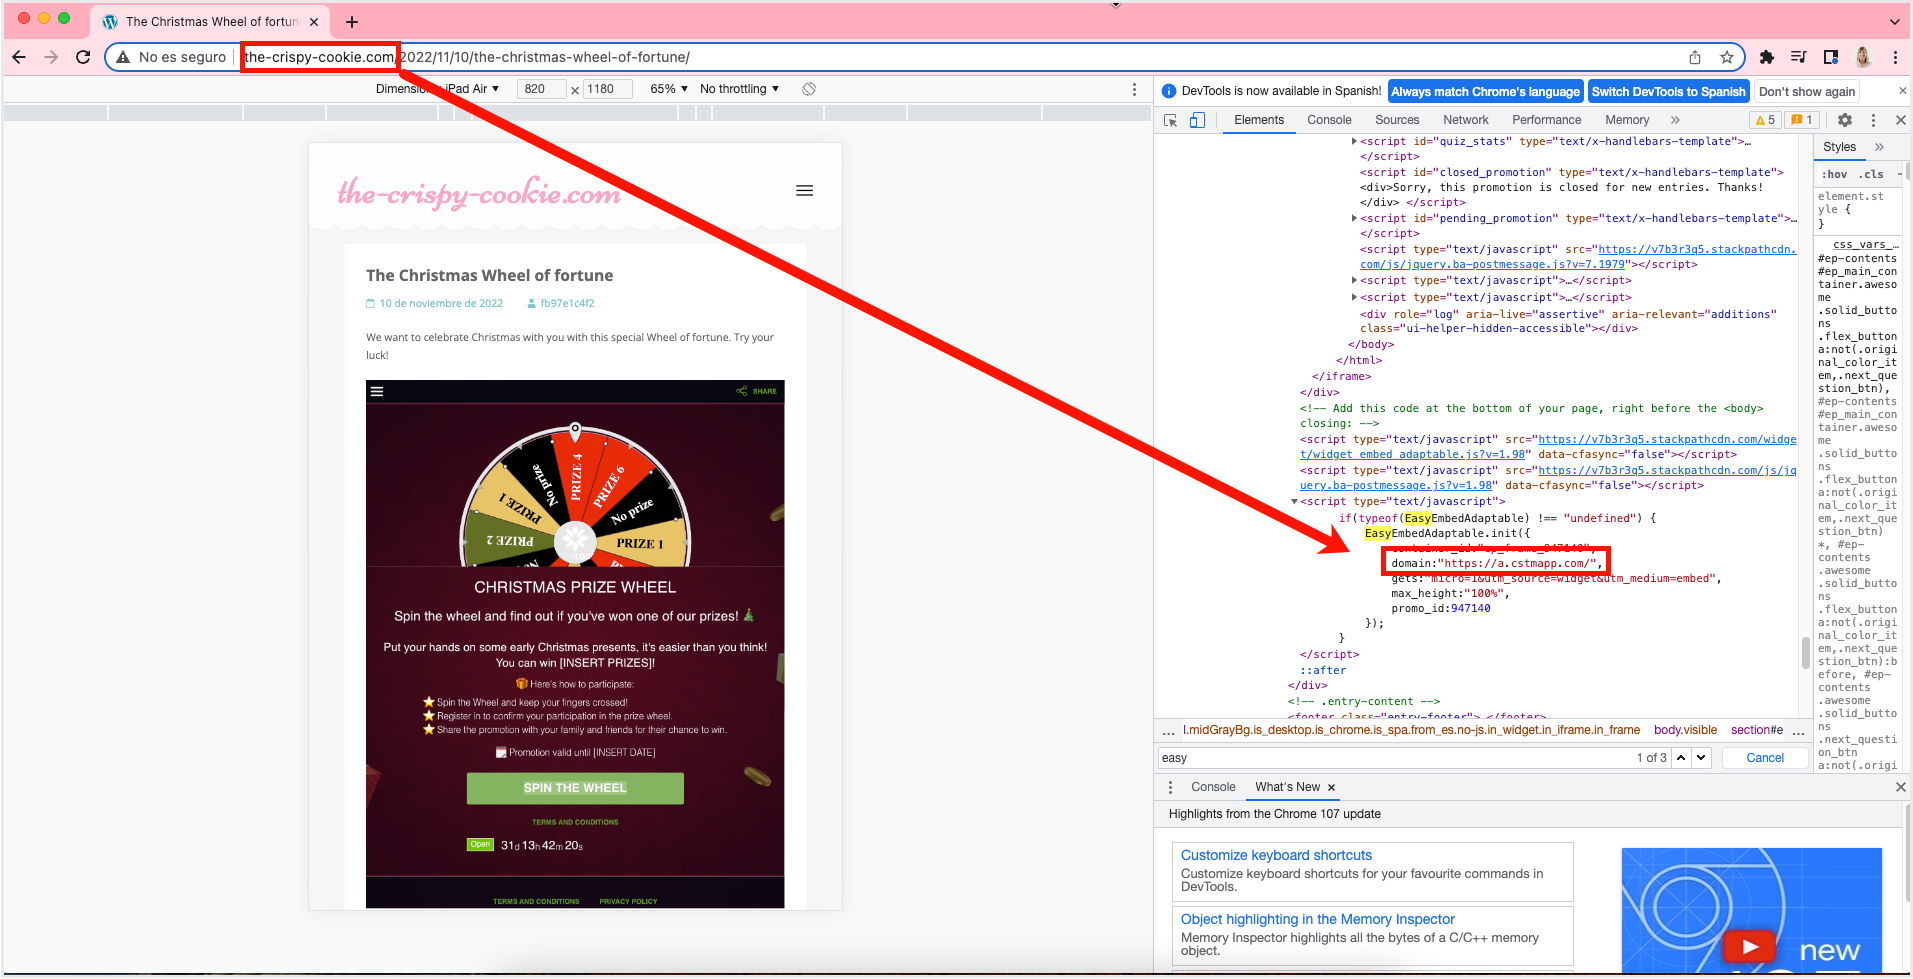Open the Chrome extensions puzzle icon
Viewport: 1913px width, 979px height.
point(1767,57)
